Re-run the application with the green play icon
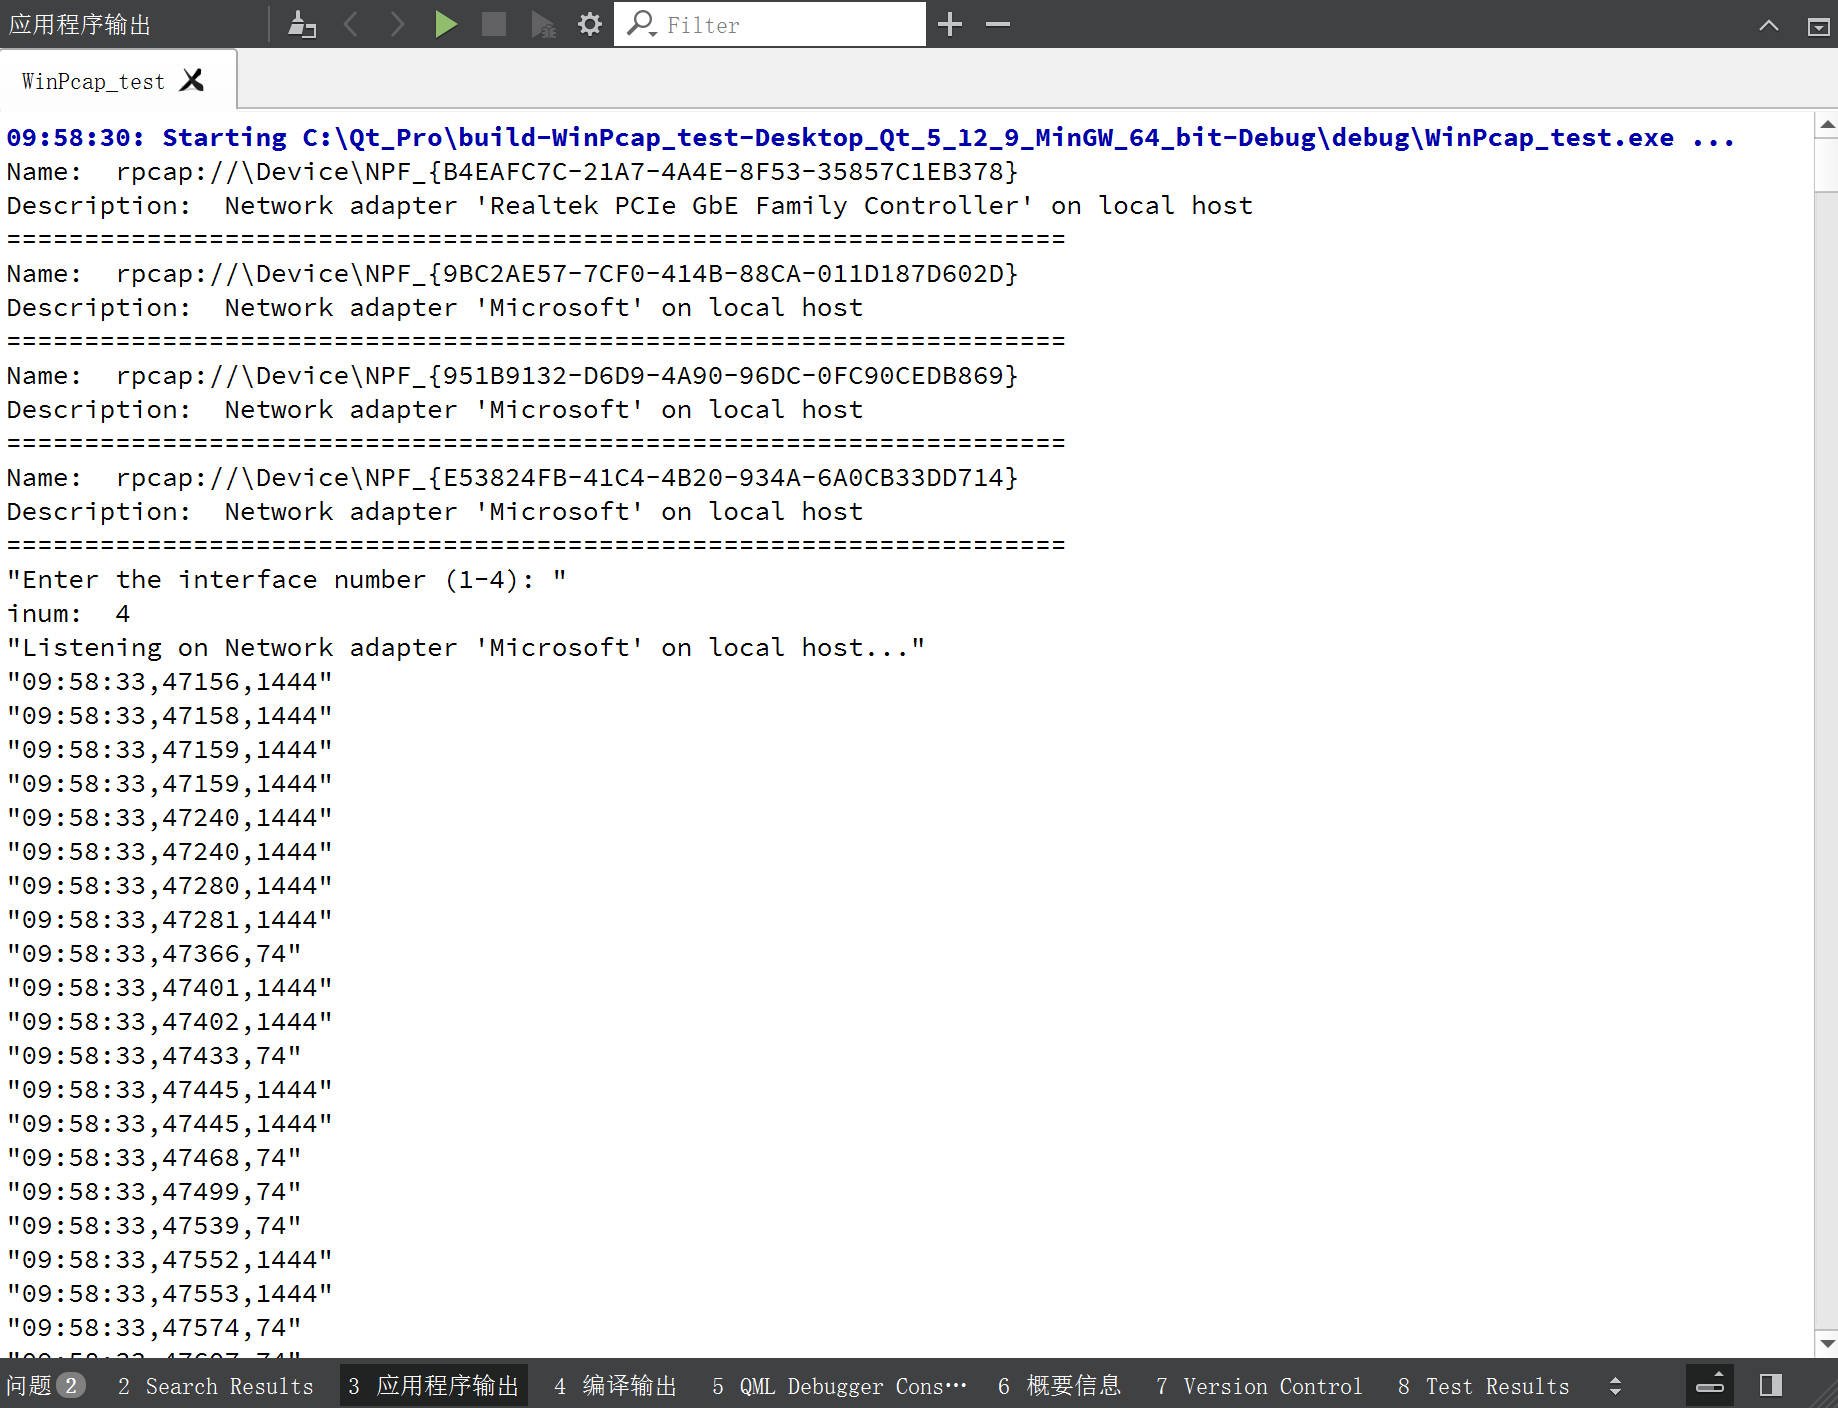This screenshot has width=1838, height=1408. [446, 24]
